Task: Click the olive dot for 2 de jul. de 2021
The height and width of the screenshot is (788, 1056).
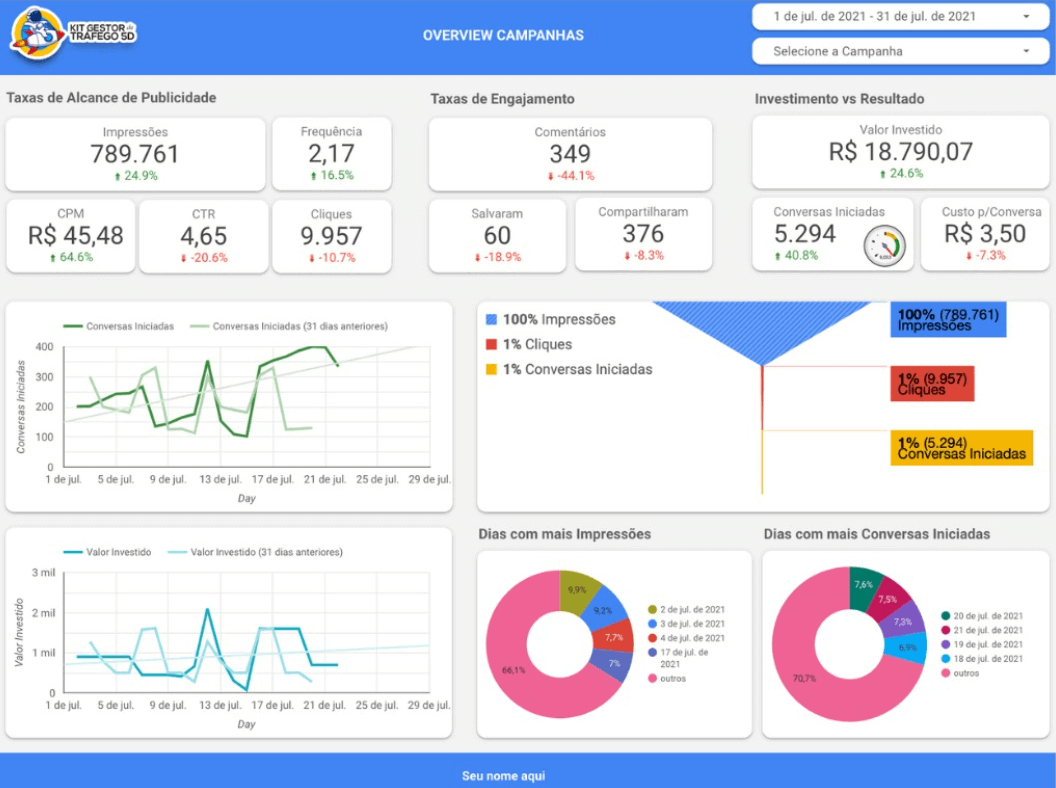Action: pyautogui.click(x=652, y=609)
